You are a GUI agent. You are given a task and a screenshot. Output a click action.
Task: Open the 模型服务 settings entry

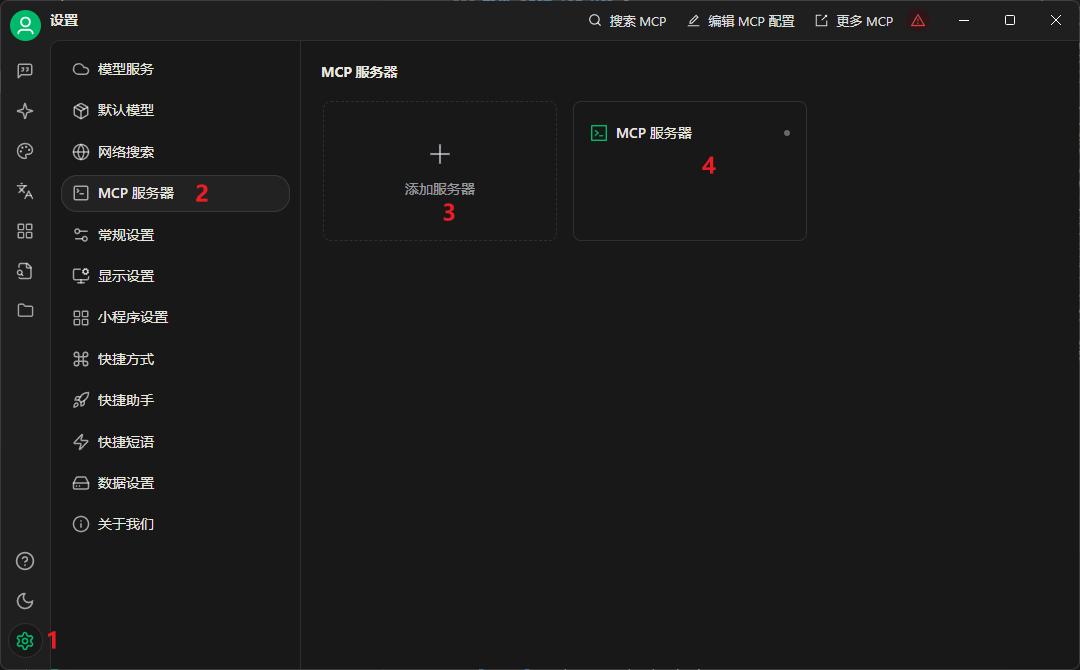125,69
